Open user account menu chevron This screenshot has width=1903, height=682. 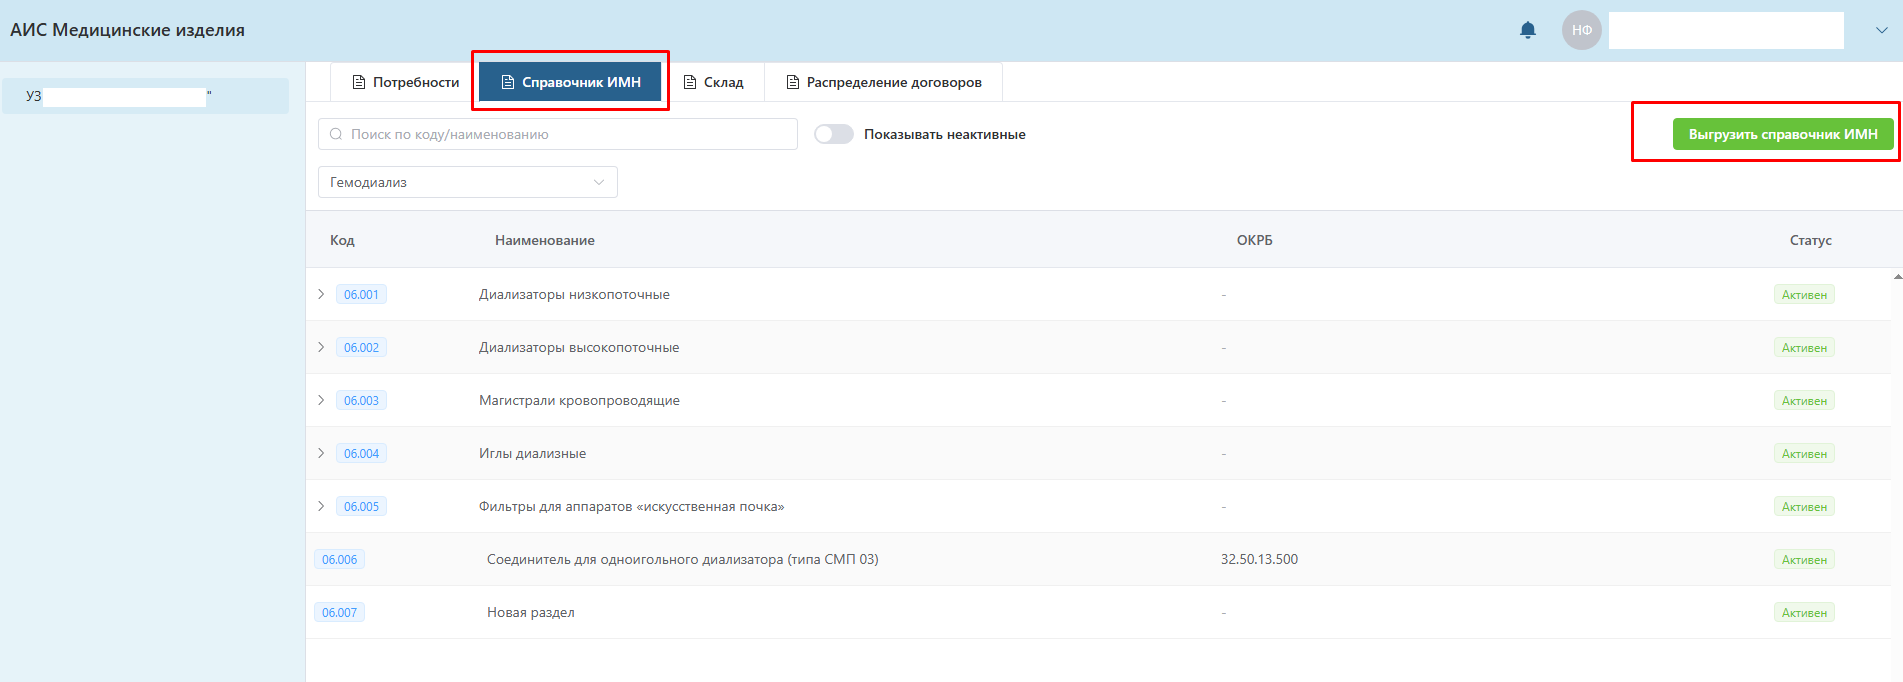click(x=1881, y=30)
